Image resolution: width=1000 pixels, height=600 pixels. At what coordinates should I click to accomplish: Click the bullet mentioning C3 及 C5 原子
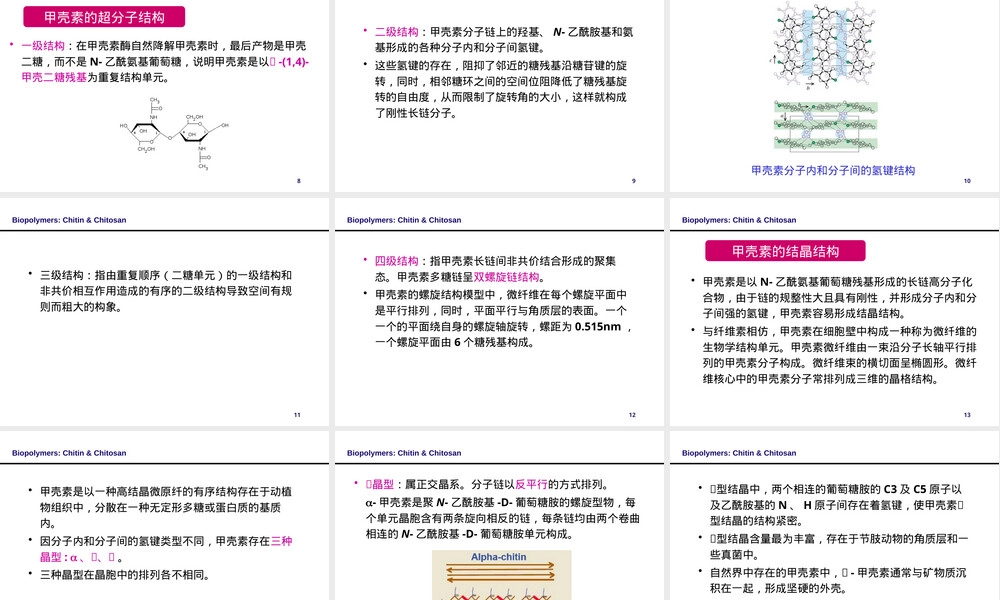coord(837,505)
